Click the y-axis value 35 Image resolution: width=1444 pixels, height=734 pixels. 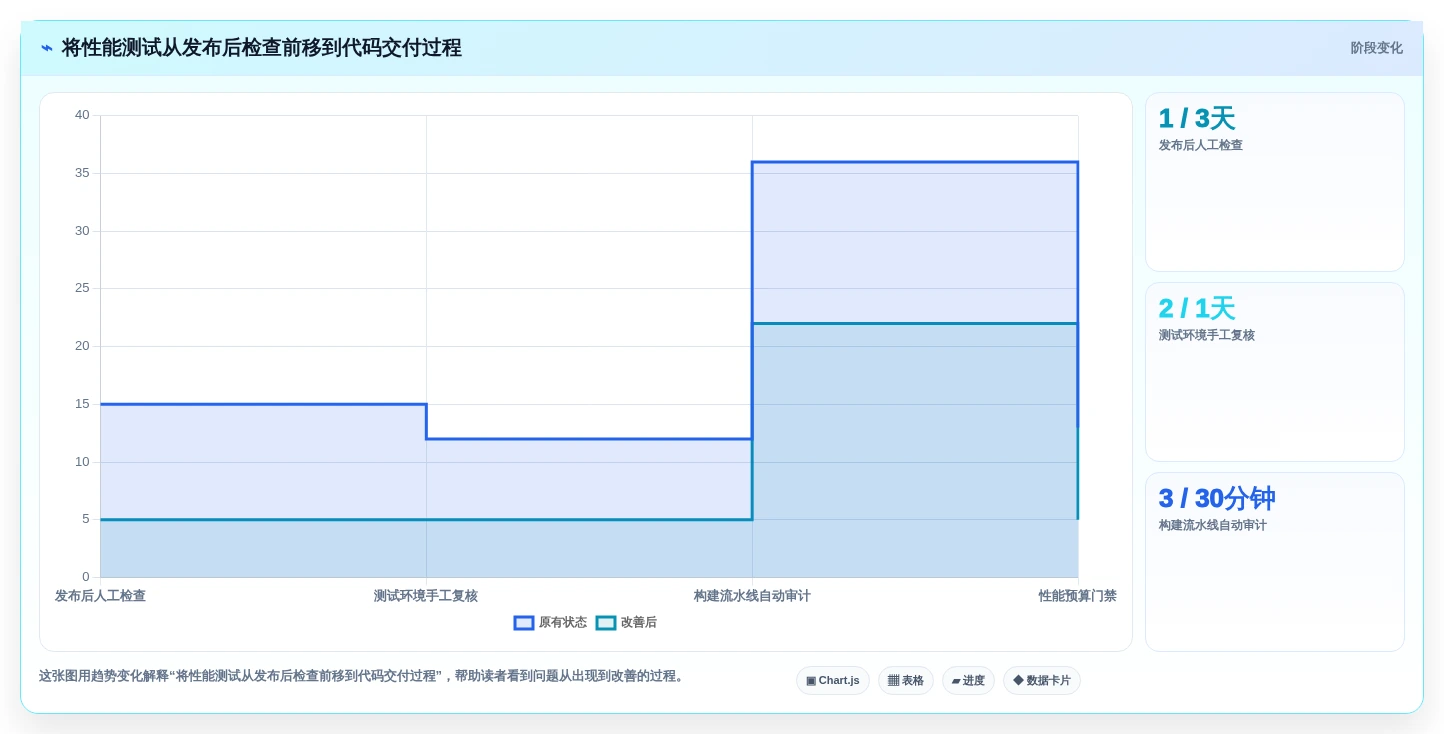pyautogui.click(x=82, y=173)
